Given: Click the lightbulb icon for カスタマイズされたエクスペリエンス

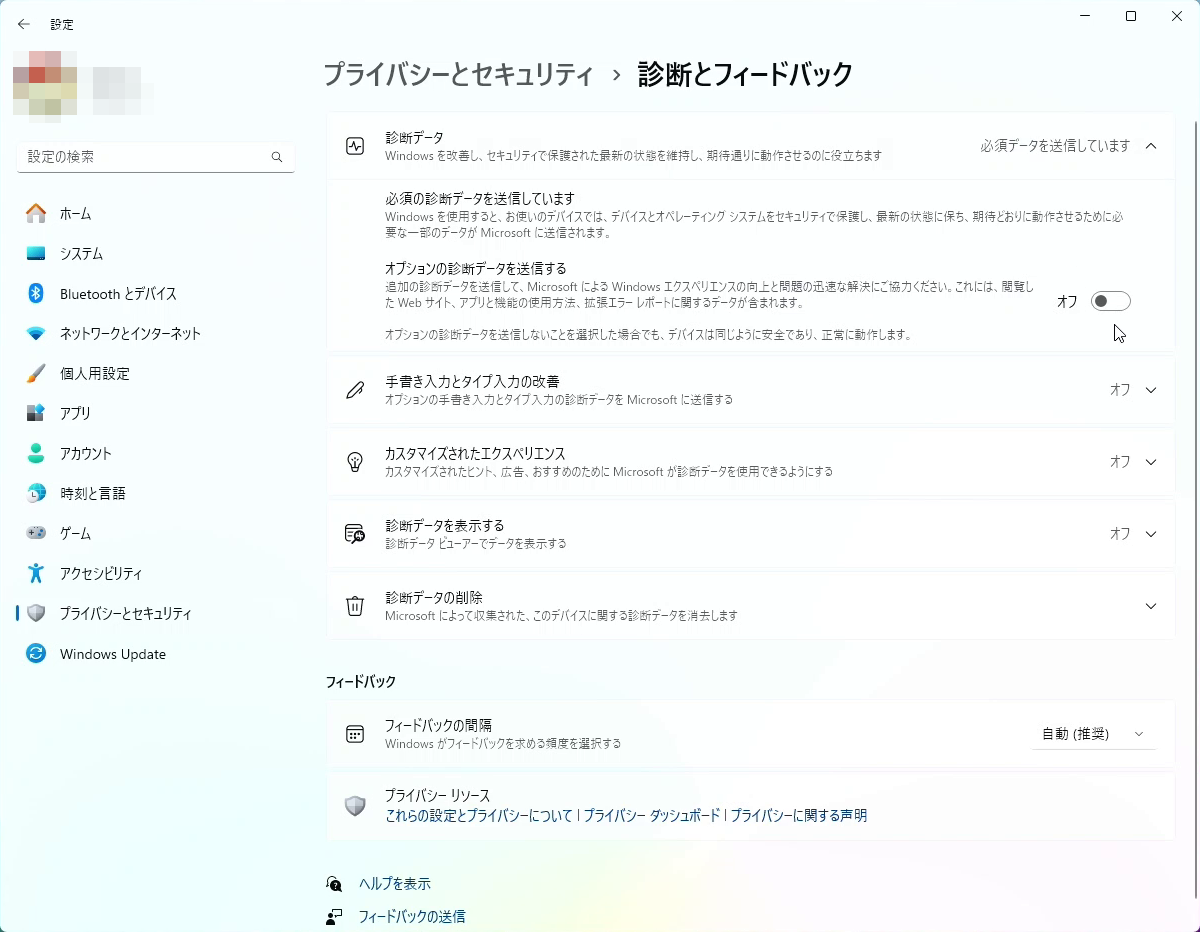Looking at the screenshot, I should click(x=354, y=462).
